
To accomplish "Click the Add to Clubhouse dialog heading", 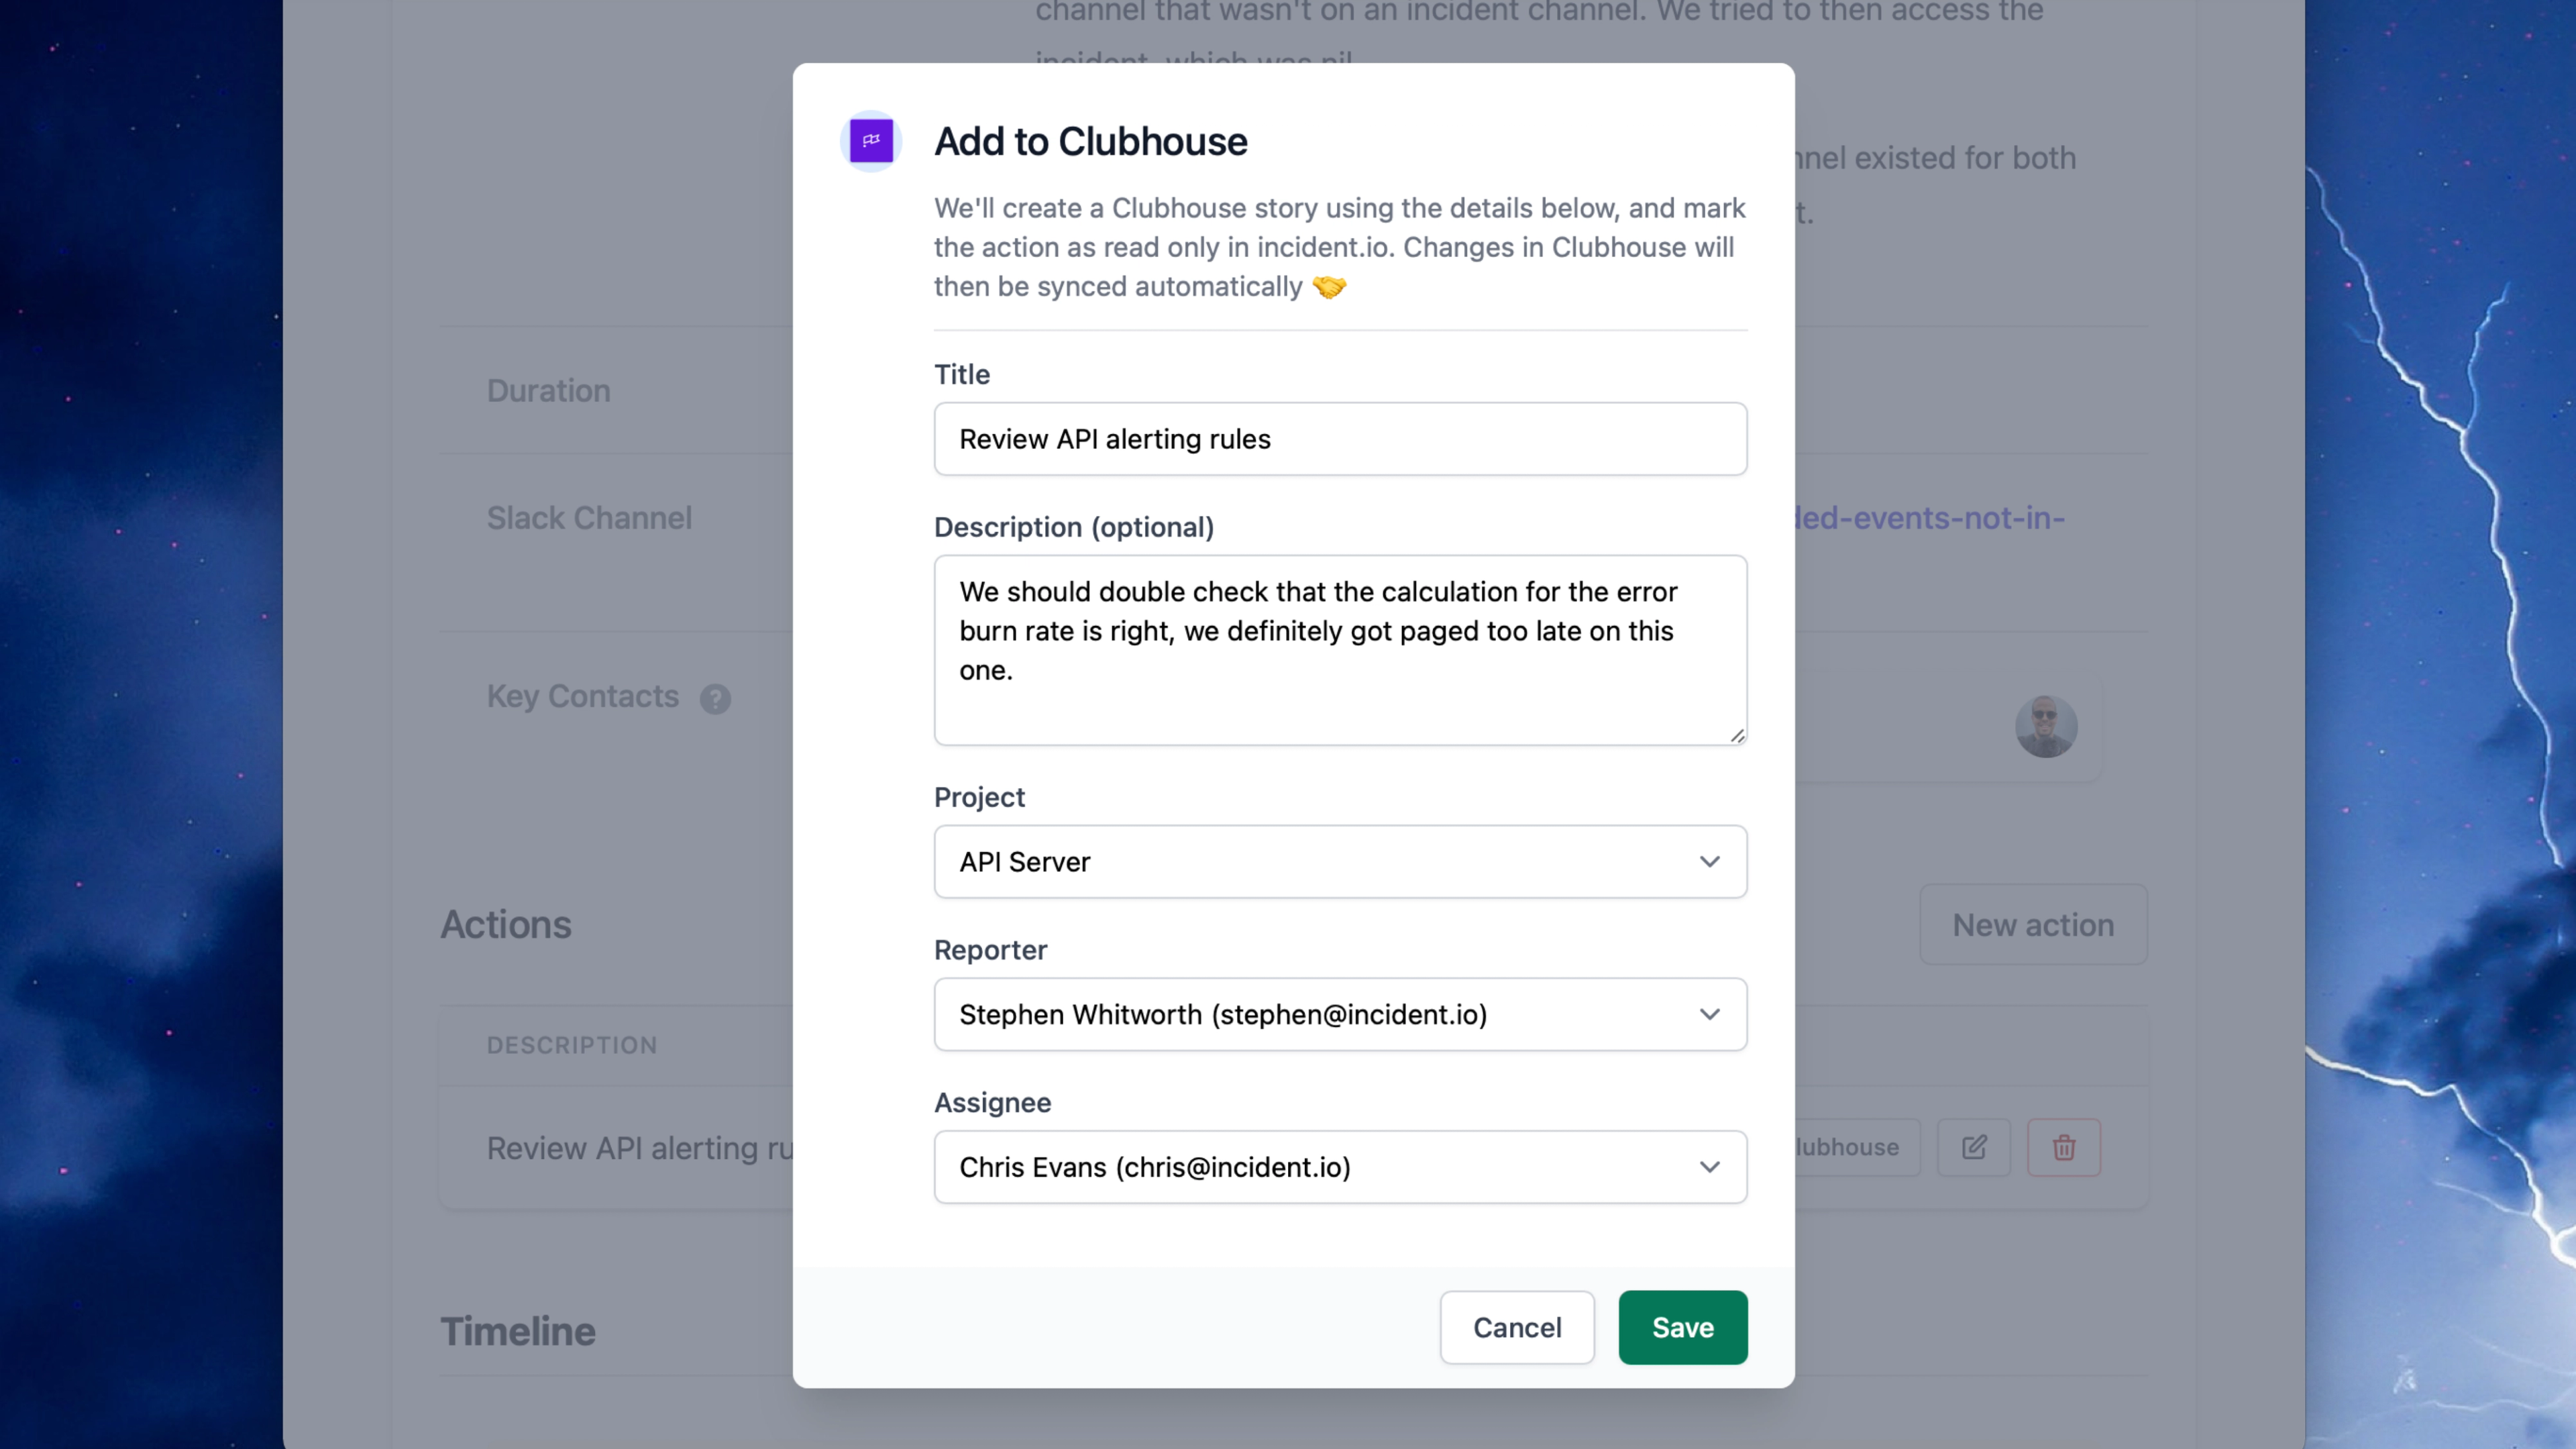I will click(1090, 141).
